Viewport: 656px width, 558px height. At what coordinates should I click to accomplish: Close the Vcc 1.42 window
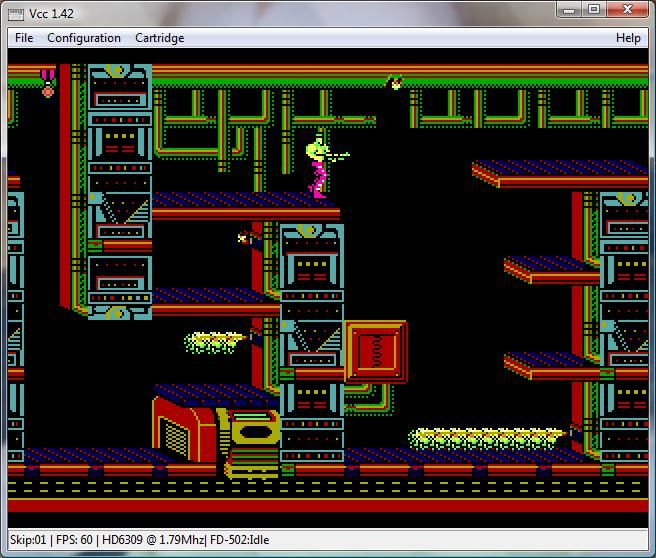pyautogui.click(x=627, y=10)
